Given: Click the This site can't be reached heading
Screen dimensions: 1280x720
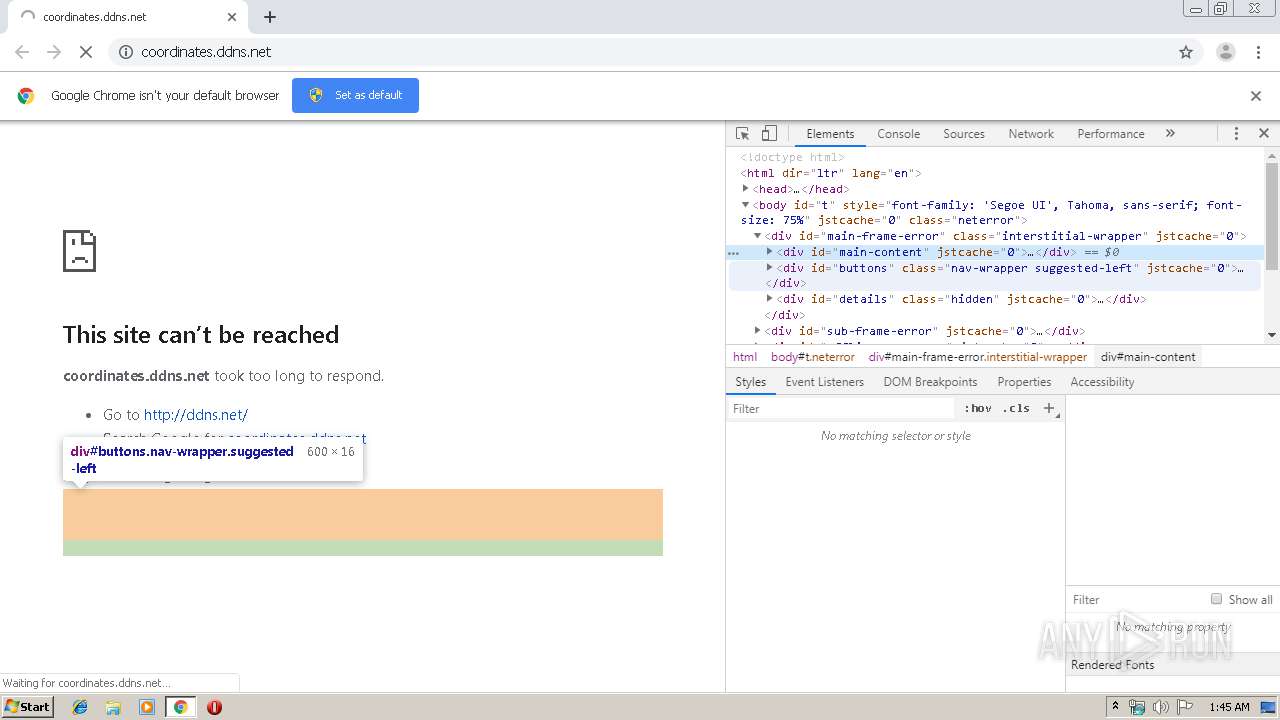Looking at the screenshot, I should tap(201, 335).
